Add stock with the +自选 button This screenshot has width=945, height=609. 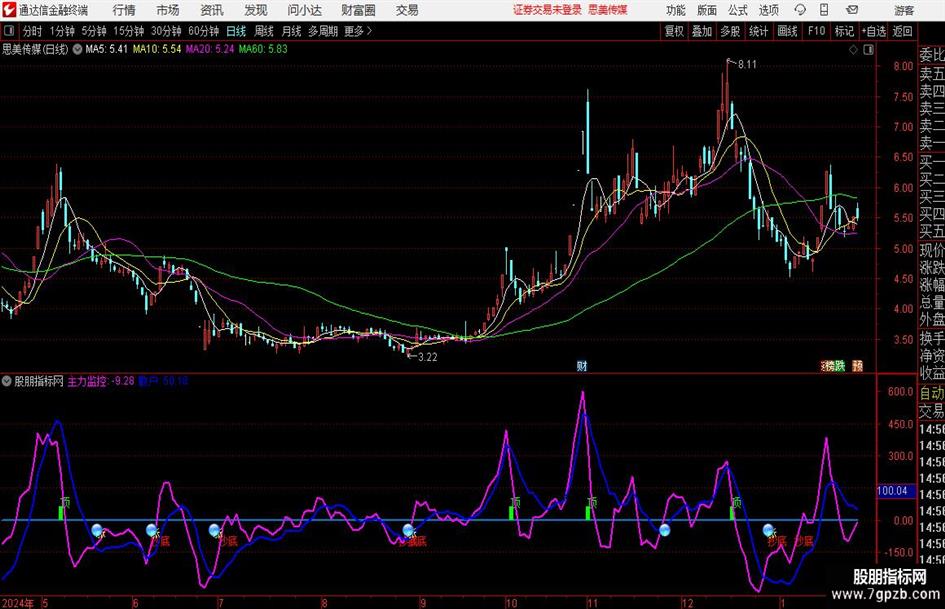(x=874, y=31)
